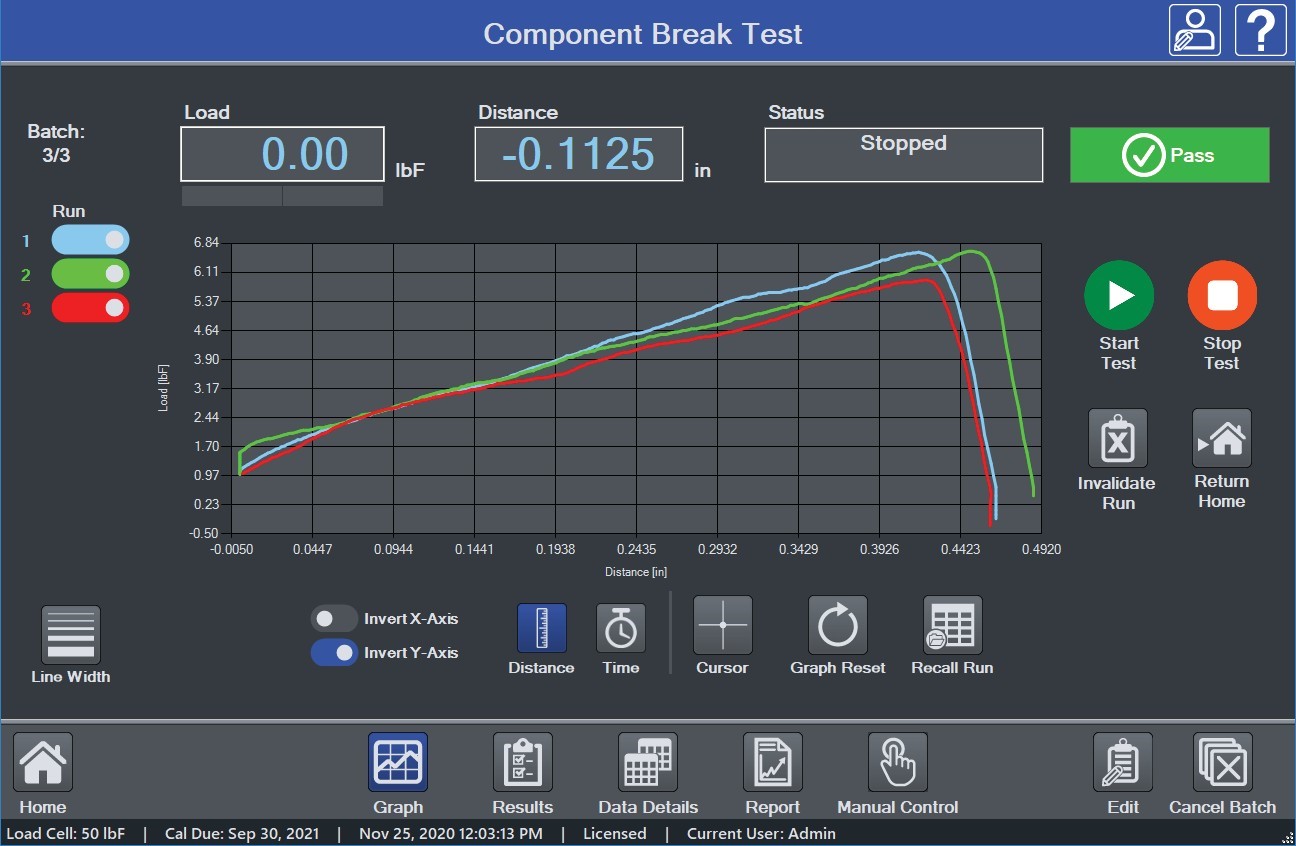The width and height of the screenshot is (1296, 846).
Task: Invalidate the current run
Action: click(1117, 438)
